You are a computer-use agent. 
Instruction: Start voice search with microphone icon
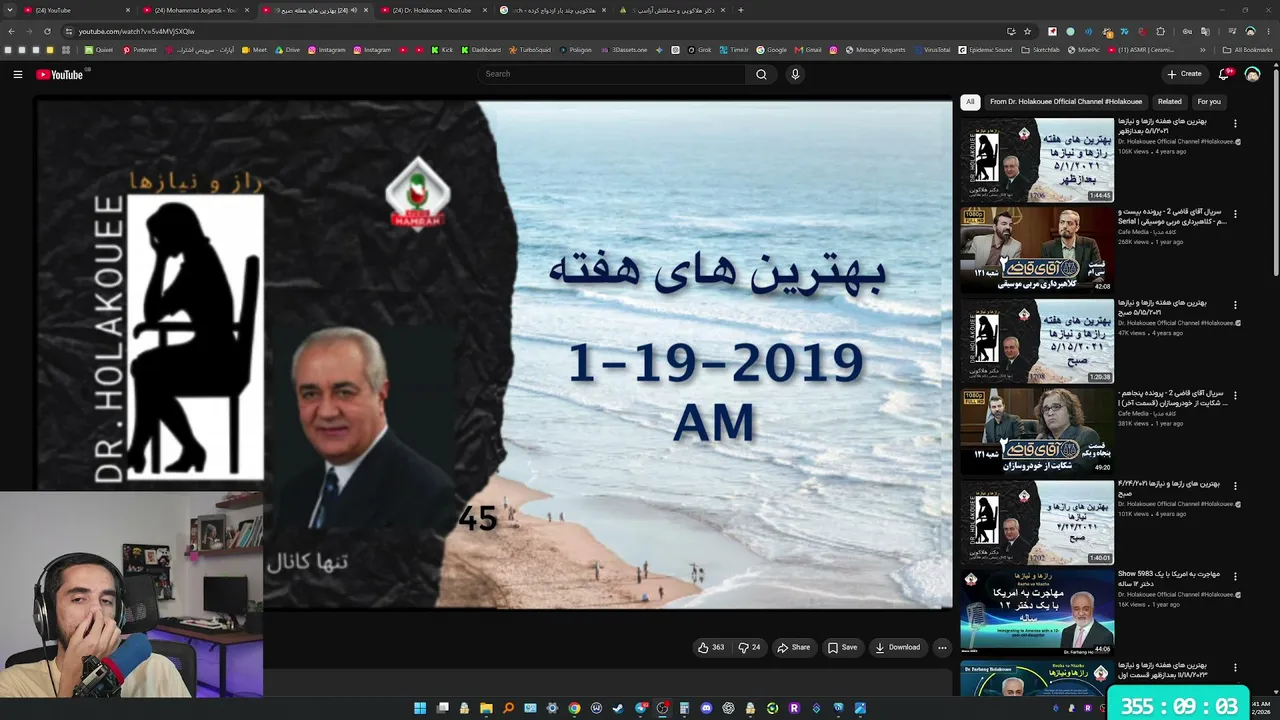pos(795,74)
